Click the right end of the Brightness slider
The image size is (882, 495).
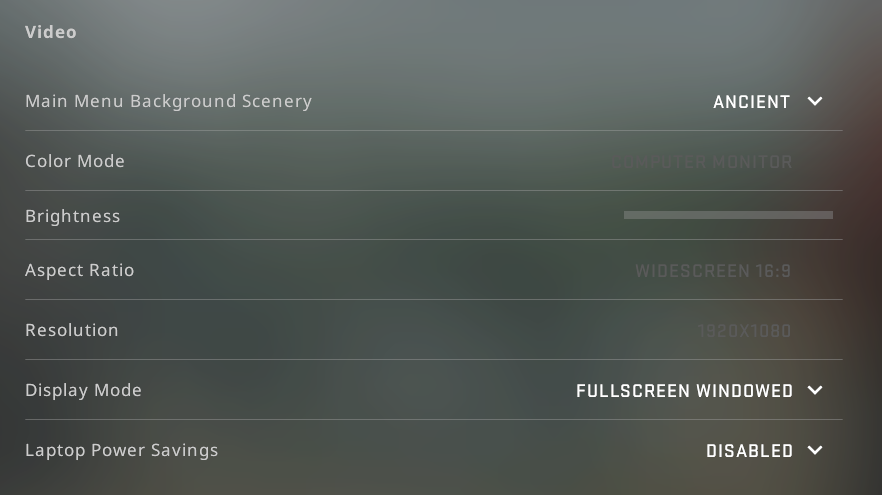(830, 215)
